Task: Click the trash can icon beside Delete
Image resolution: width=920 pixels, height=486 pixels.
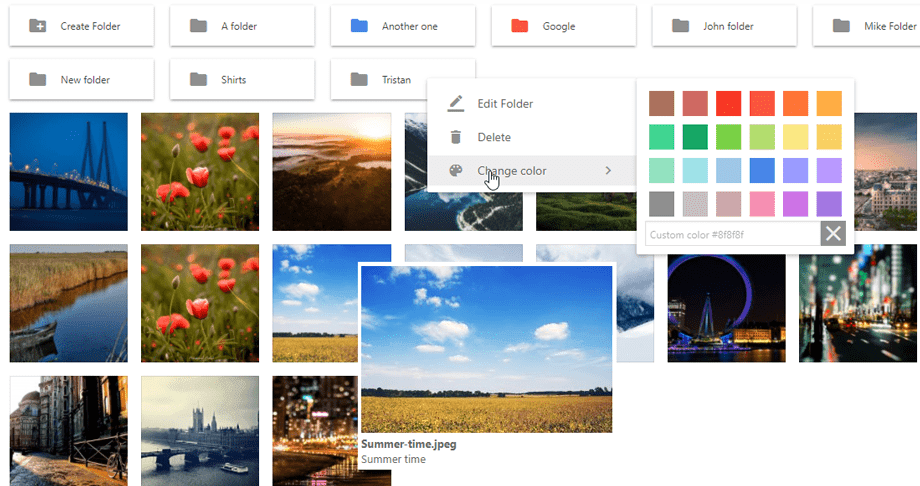Action: tap(455, 137)
